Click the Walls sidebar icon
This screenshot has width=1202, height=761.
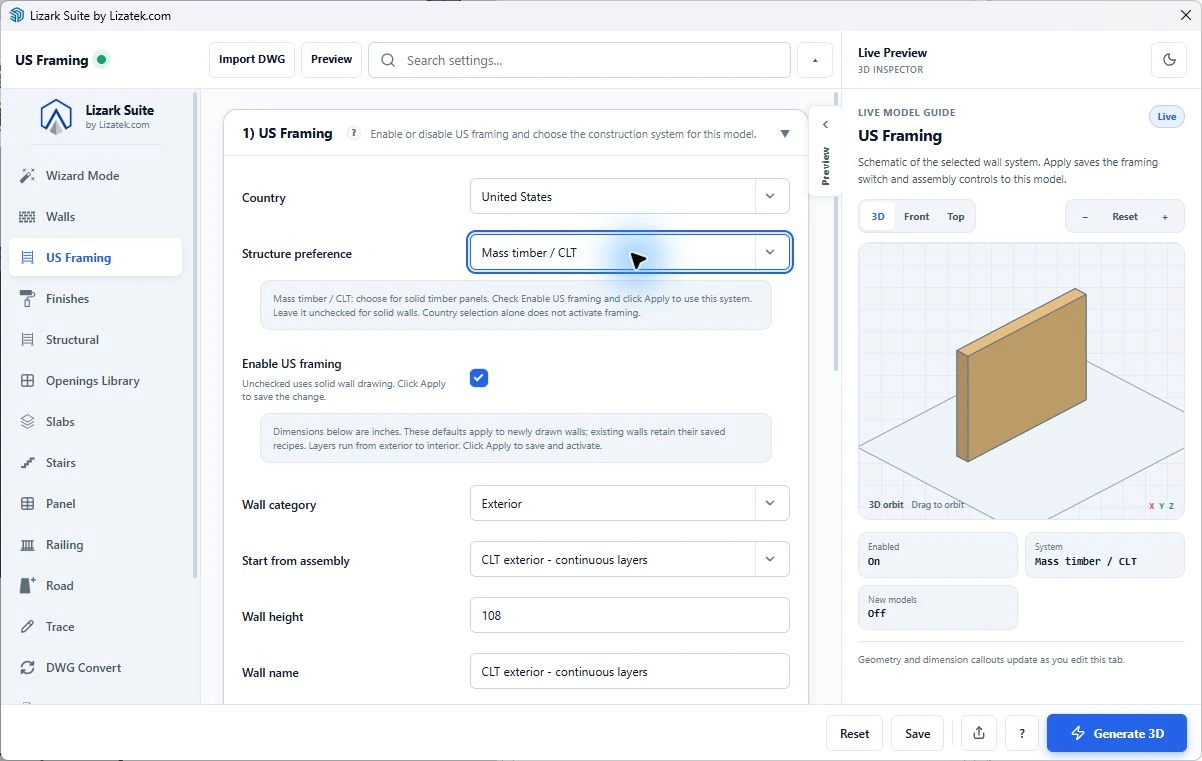pyautogui.click(x=27, y=217)
